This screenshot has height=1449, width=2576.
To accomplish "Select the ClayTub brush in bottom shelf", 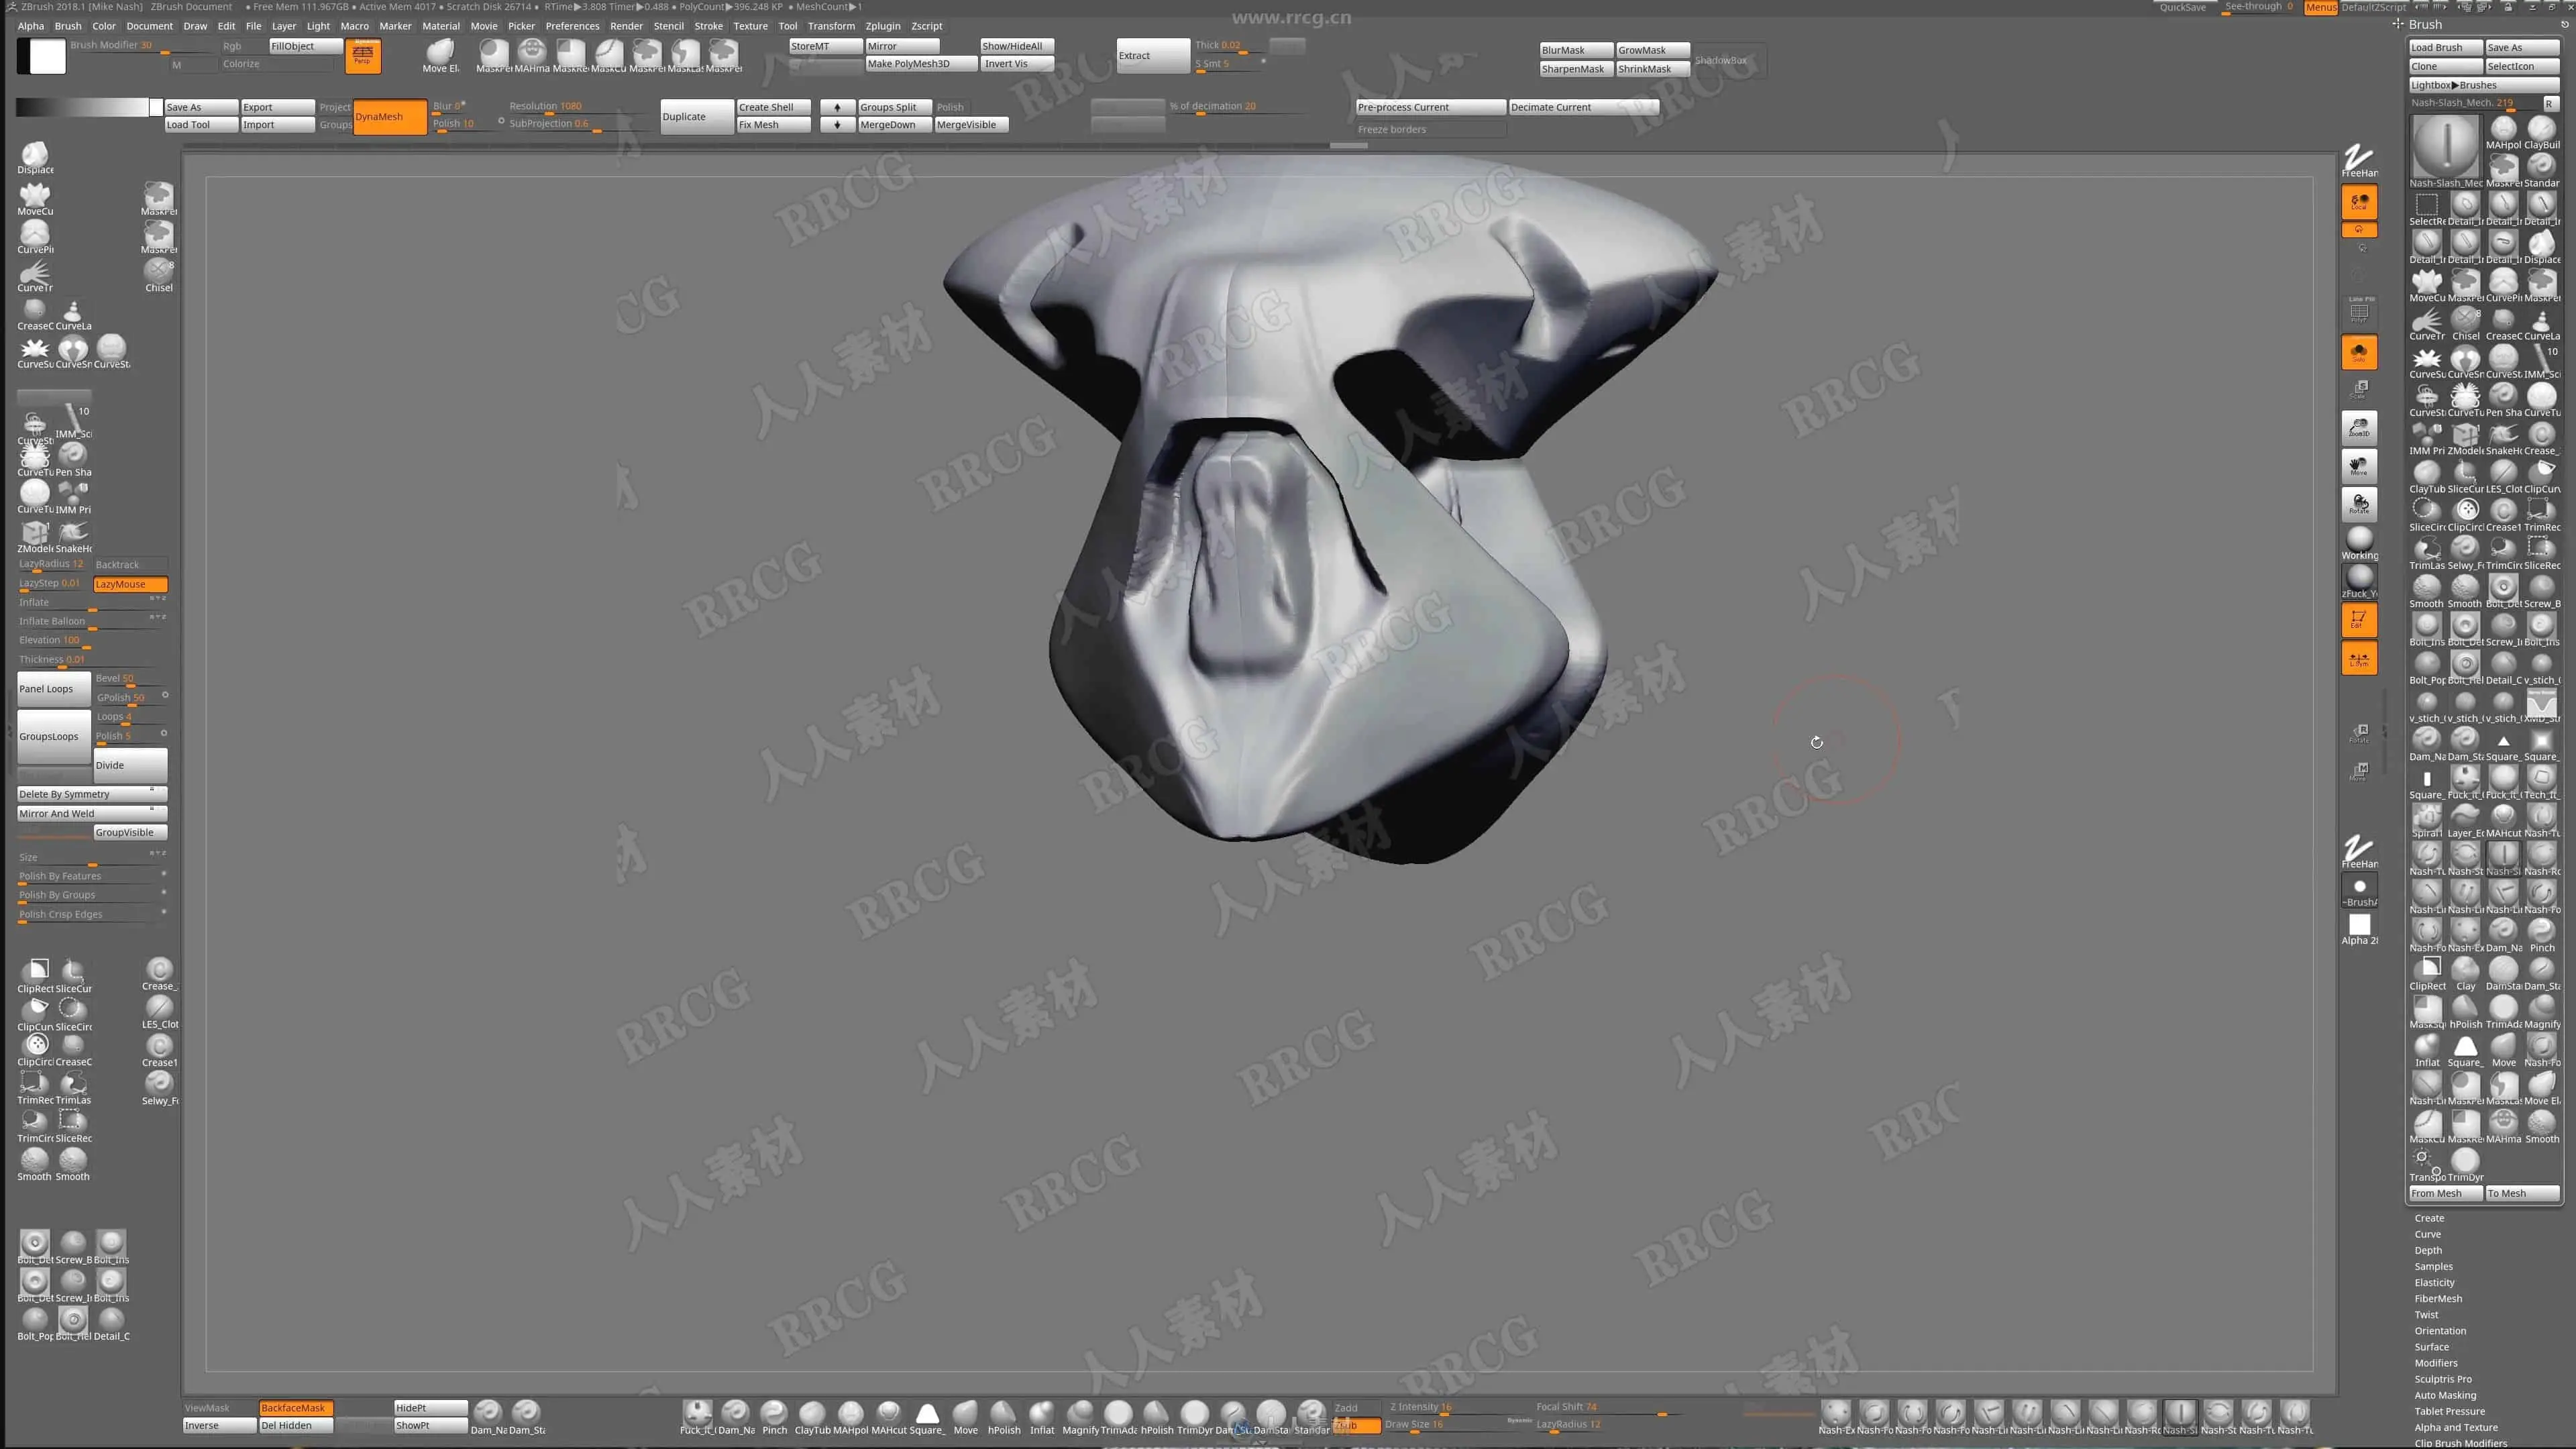I will point(812,1412).
